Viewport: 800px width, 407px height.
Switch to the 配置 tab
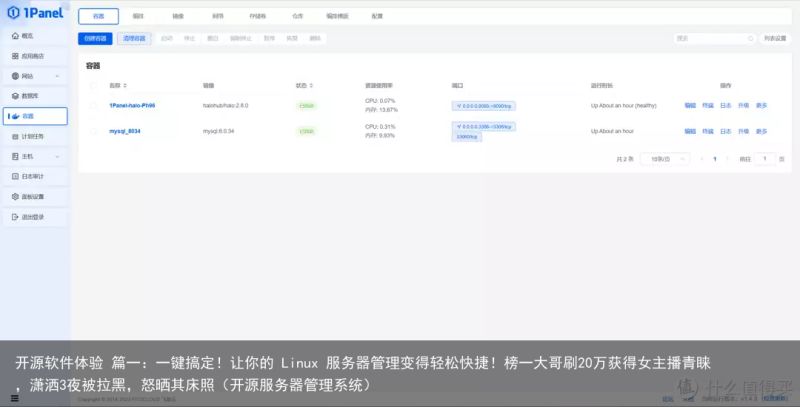[377, 16]
